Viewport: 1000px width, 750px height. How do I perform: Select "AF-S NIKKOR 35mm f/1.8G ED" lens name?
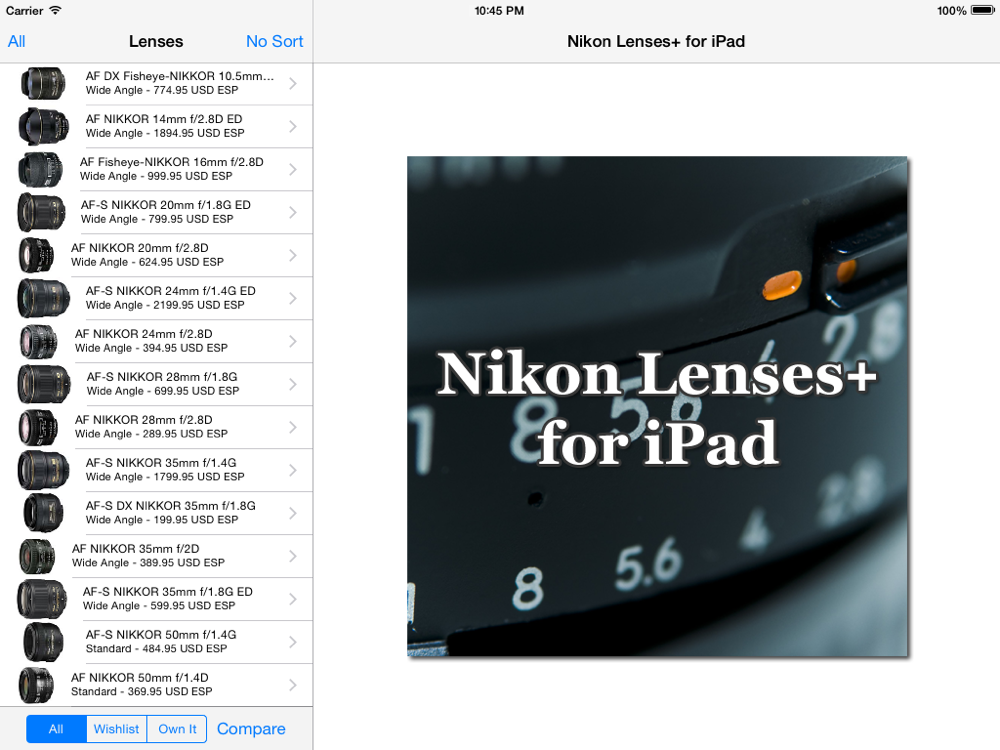[x=168, y=591]
